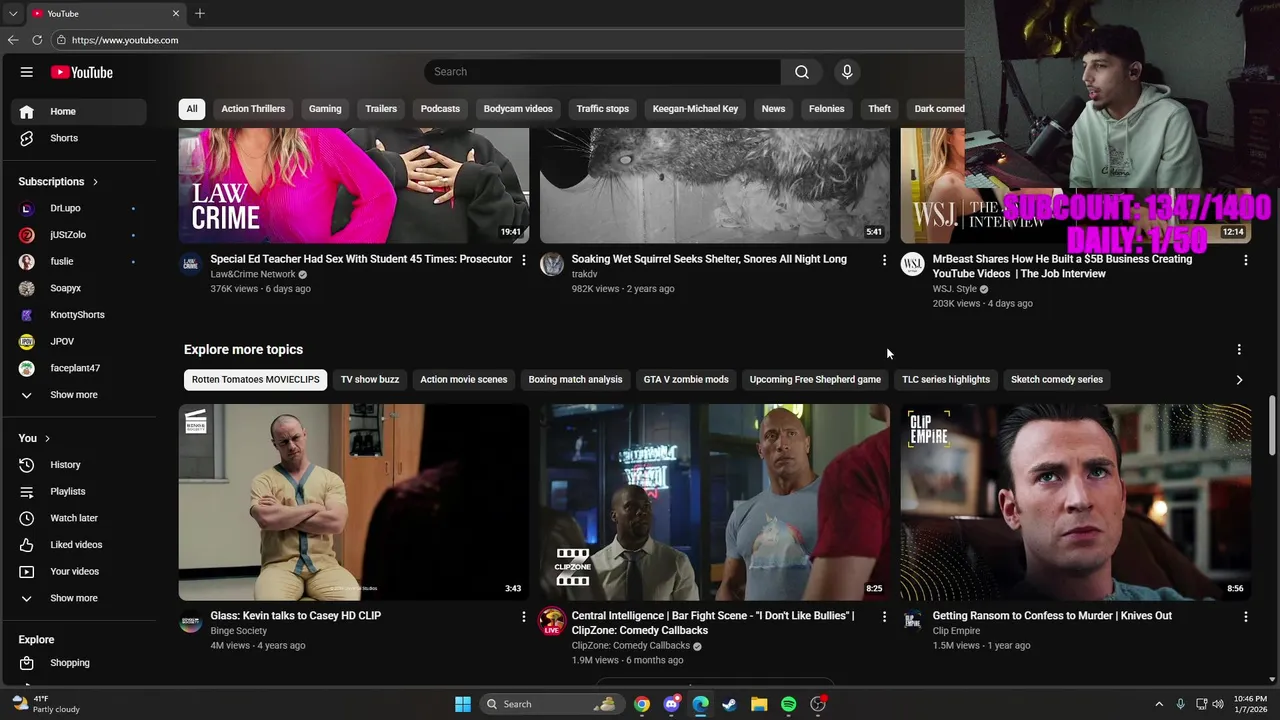Open options for Soaking Wet Squirrel video

pyautogui.click(x=884, y=260)
